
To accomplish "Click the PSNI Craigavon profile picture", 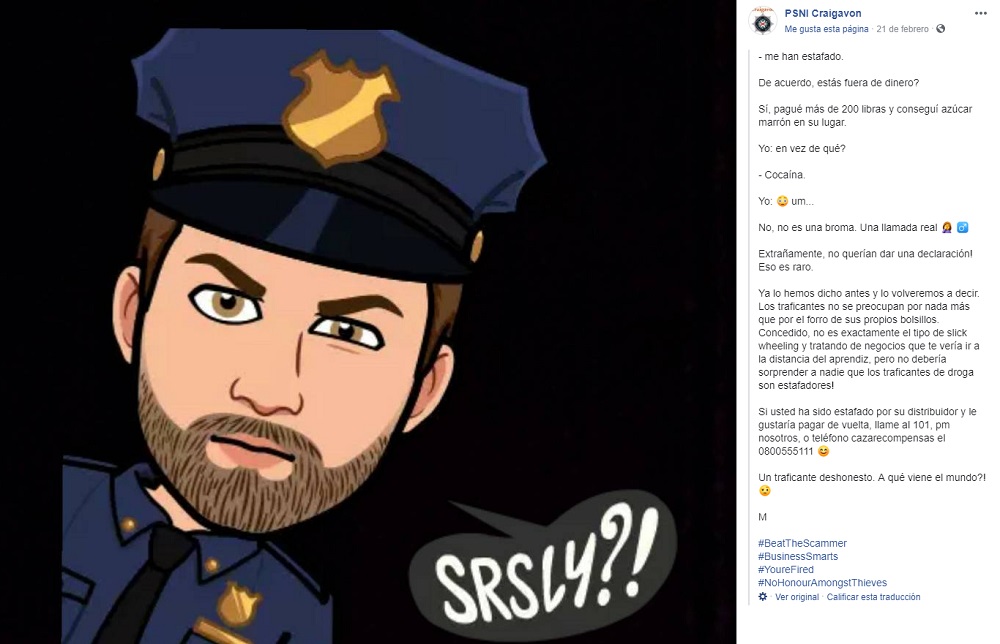I will point(765,21).
